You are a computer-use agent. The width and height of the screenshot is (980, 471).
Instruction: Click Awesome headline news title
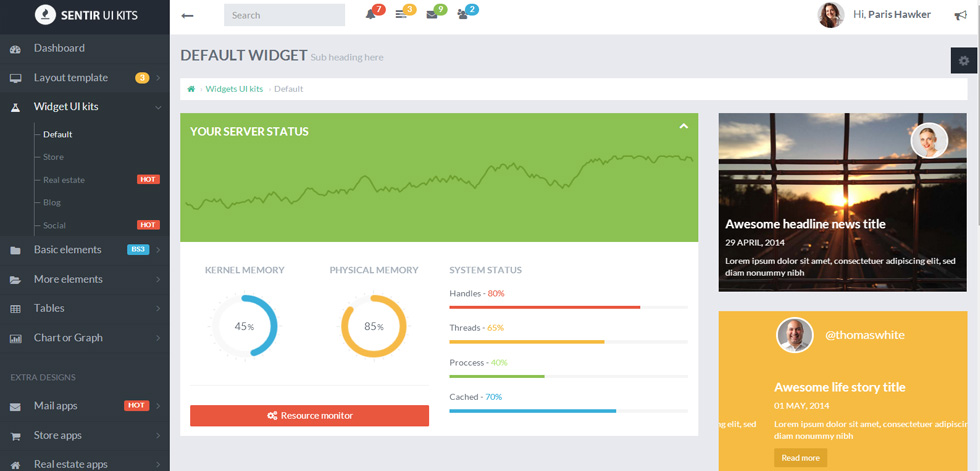pos(805,224)
